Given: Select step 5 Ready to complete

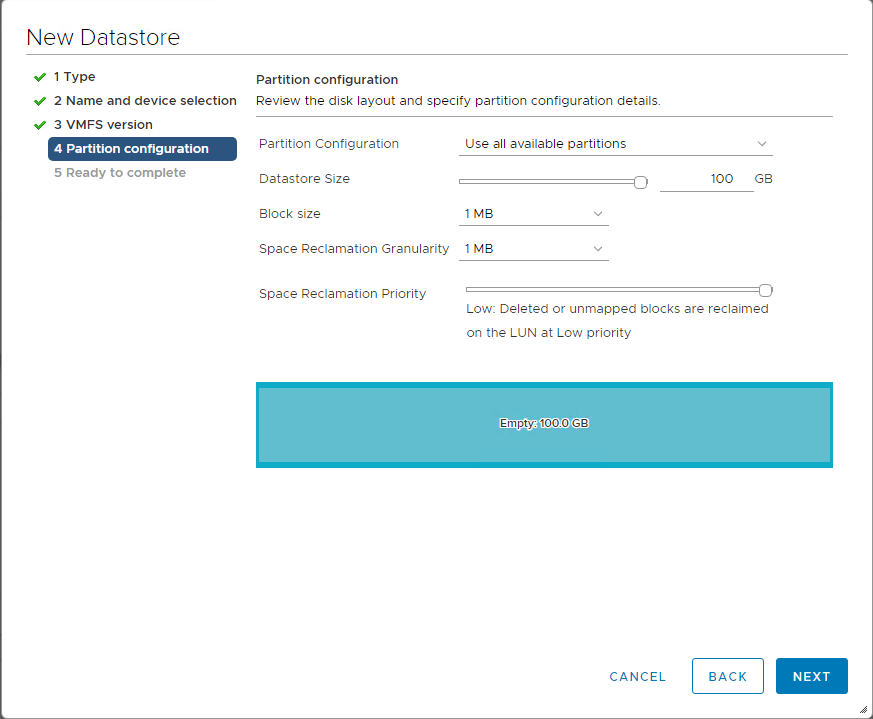Looking at the screenshot, I should click(x=120, y=173).
